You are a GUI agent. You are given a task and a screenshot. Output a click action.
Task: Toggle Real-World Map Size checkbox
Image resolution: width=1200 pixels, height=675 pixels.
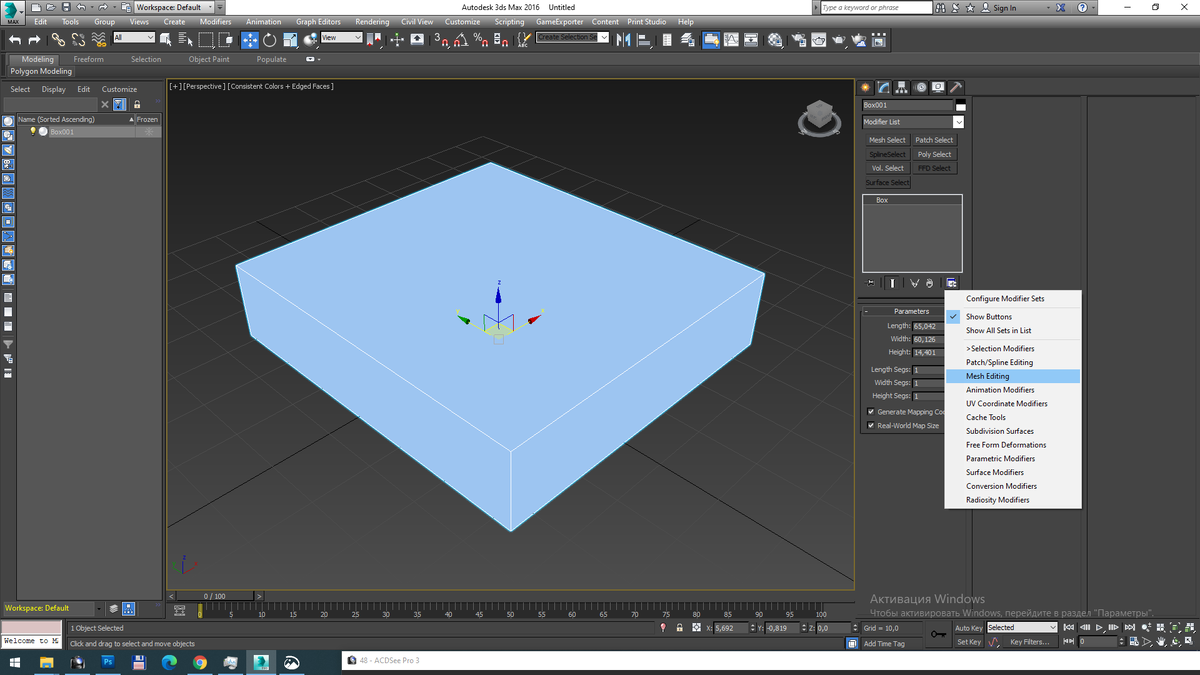tap(871, 425)
